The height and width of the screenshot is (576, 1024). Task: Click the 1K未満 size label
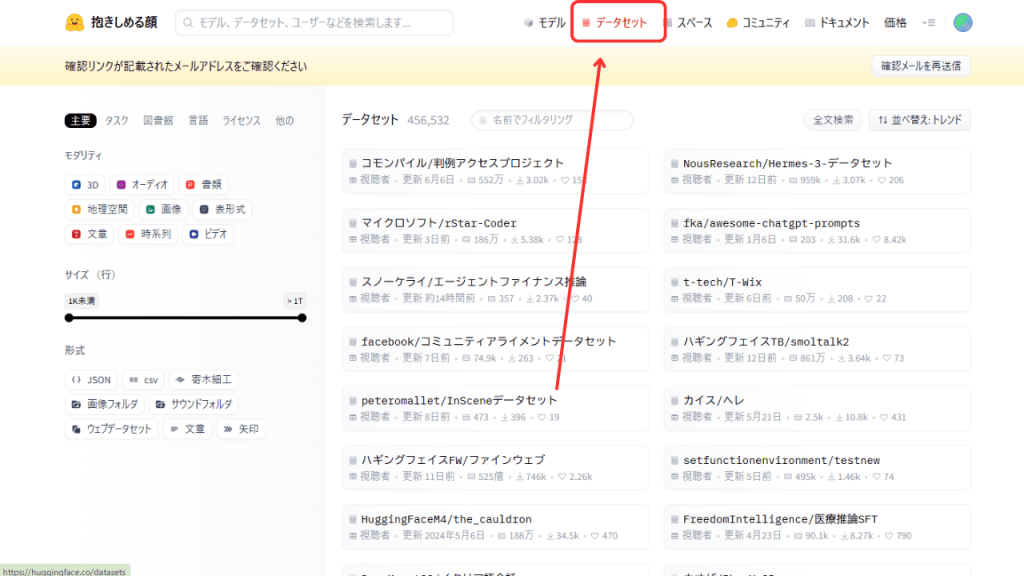(x=82, y=301)
